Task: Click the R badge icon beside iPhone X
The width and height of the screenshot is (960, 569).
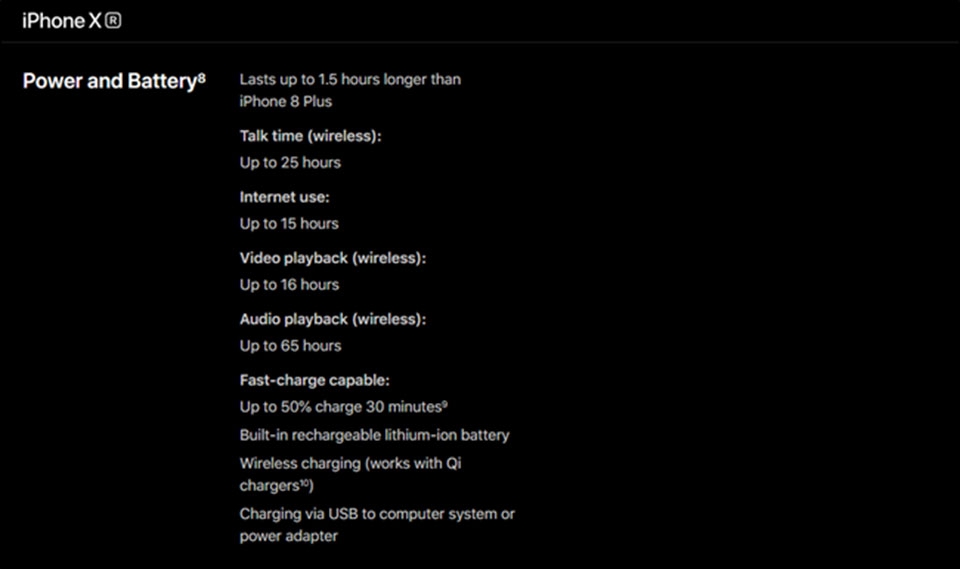Action: (x=113, y=21)
